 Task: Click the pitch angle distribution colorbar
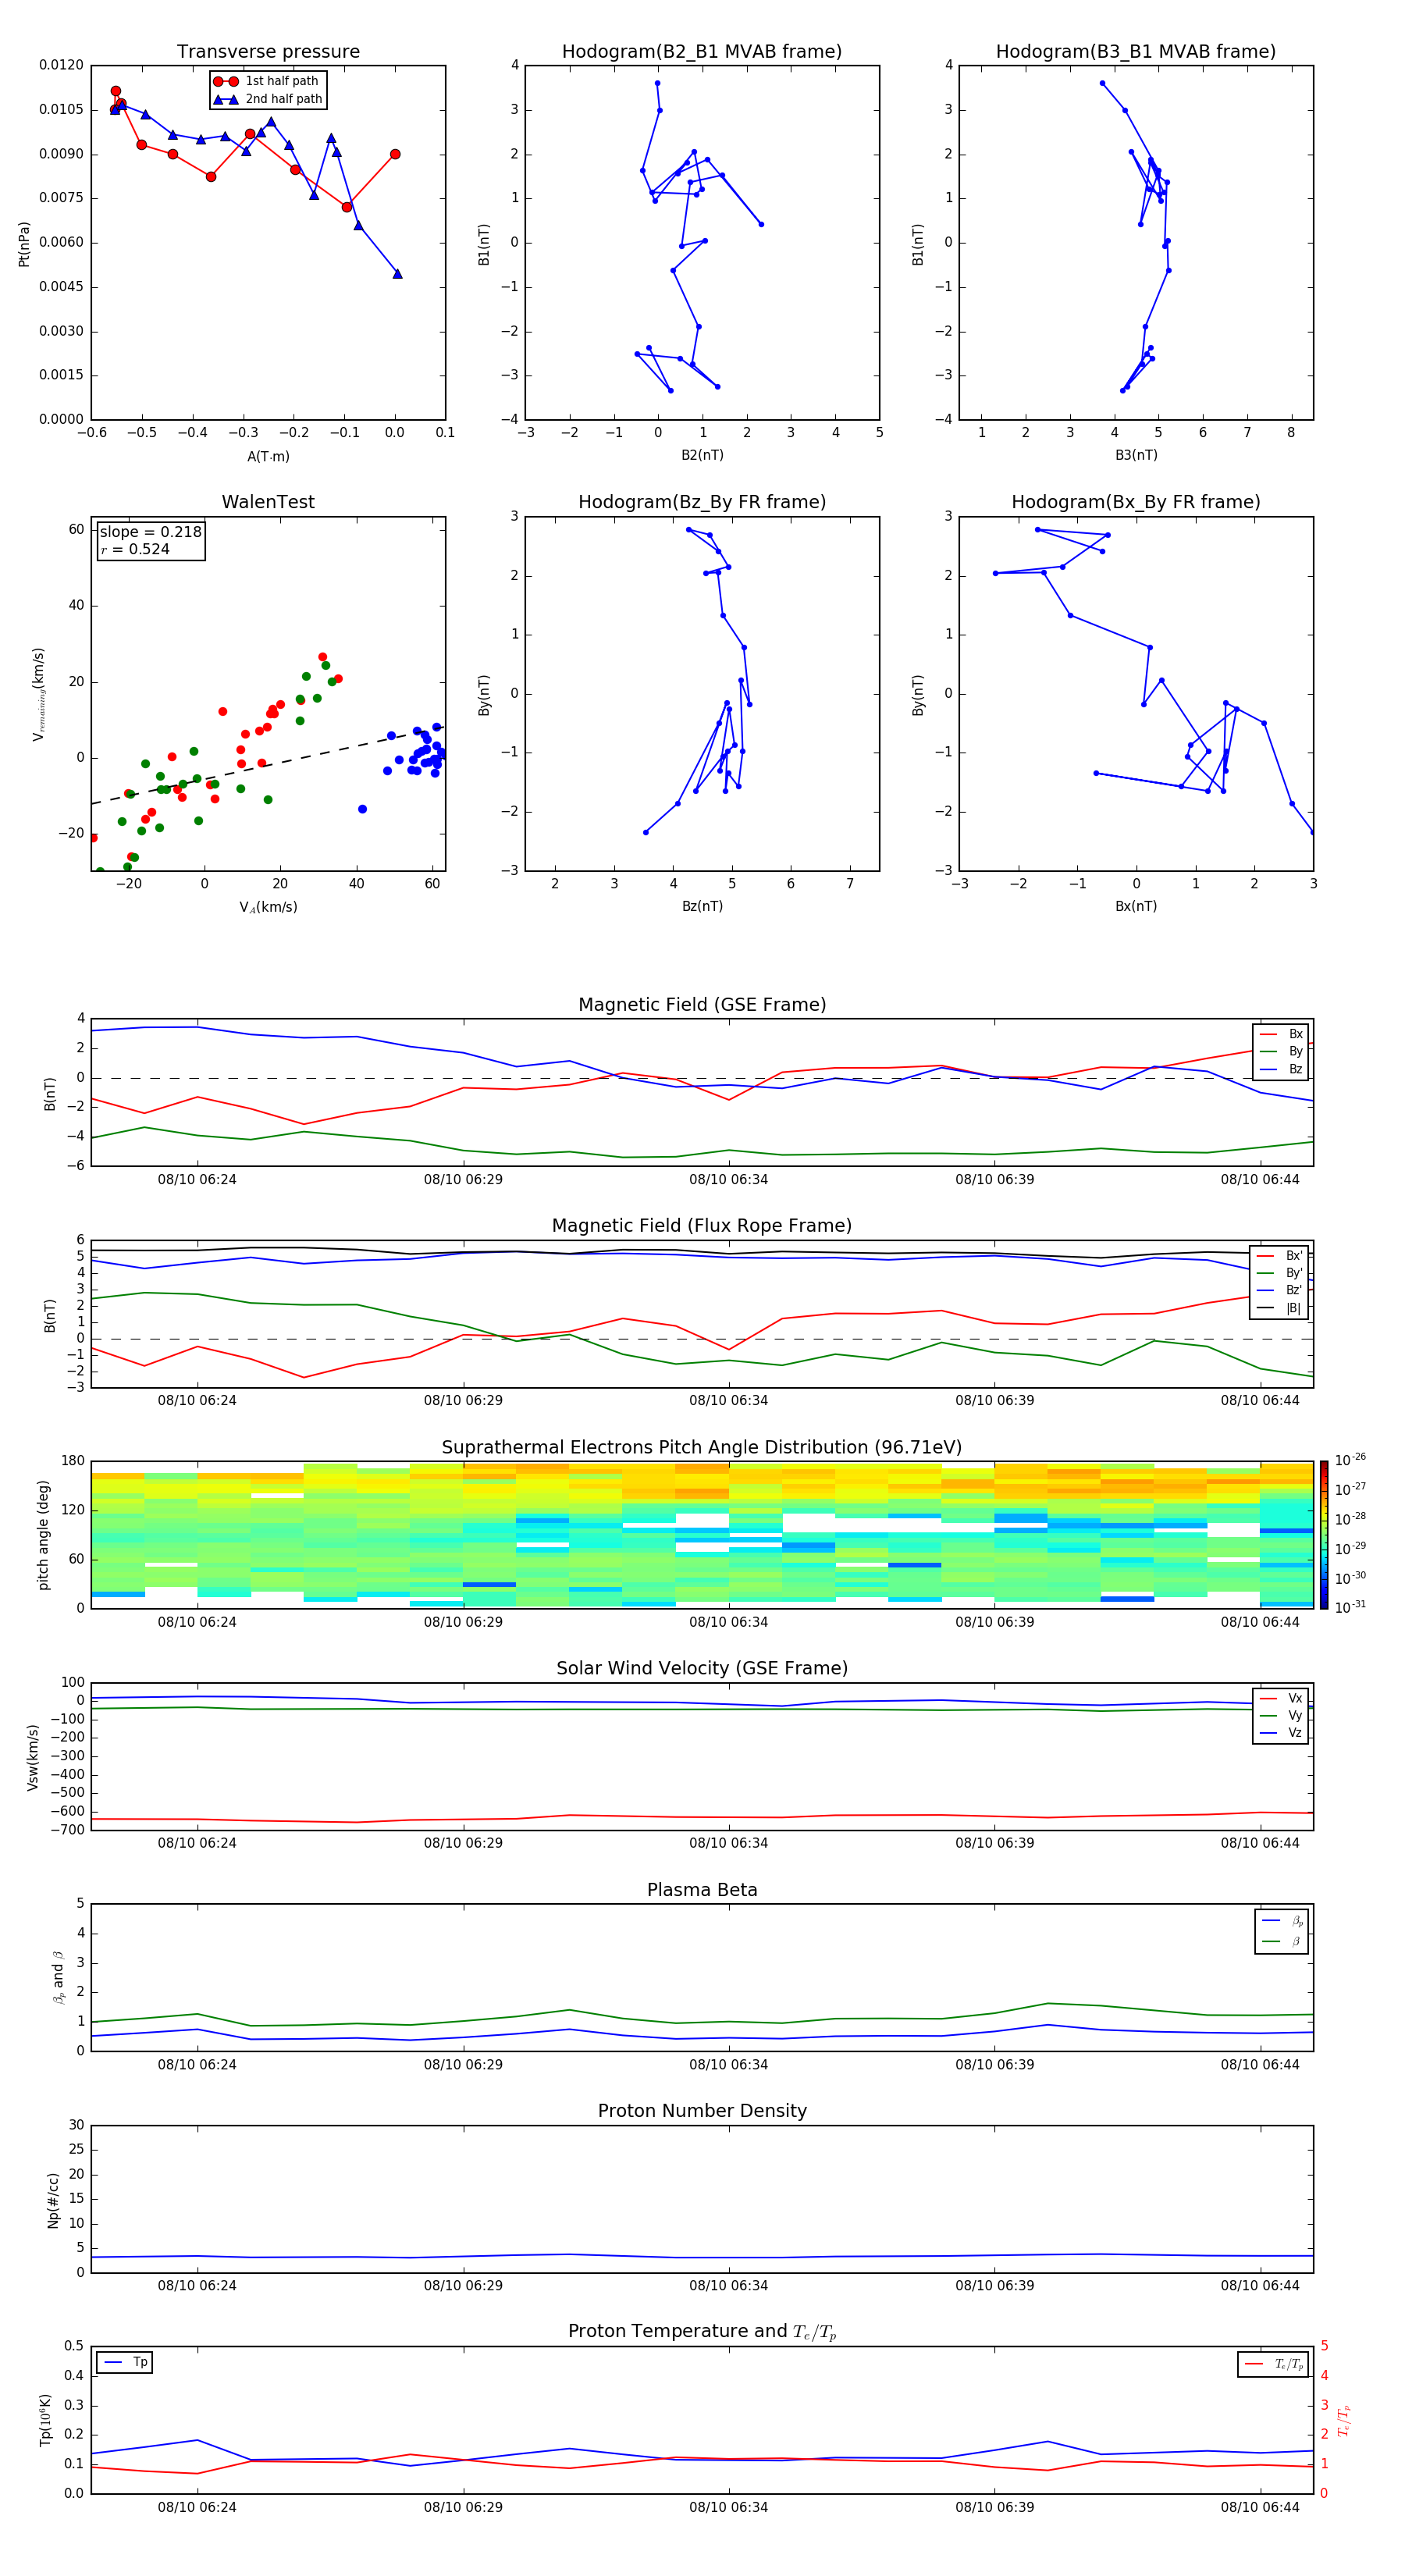pos(1324,1534)
